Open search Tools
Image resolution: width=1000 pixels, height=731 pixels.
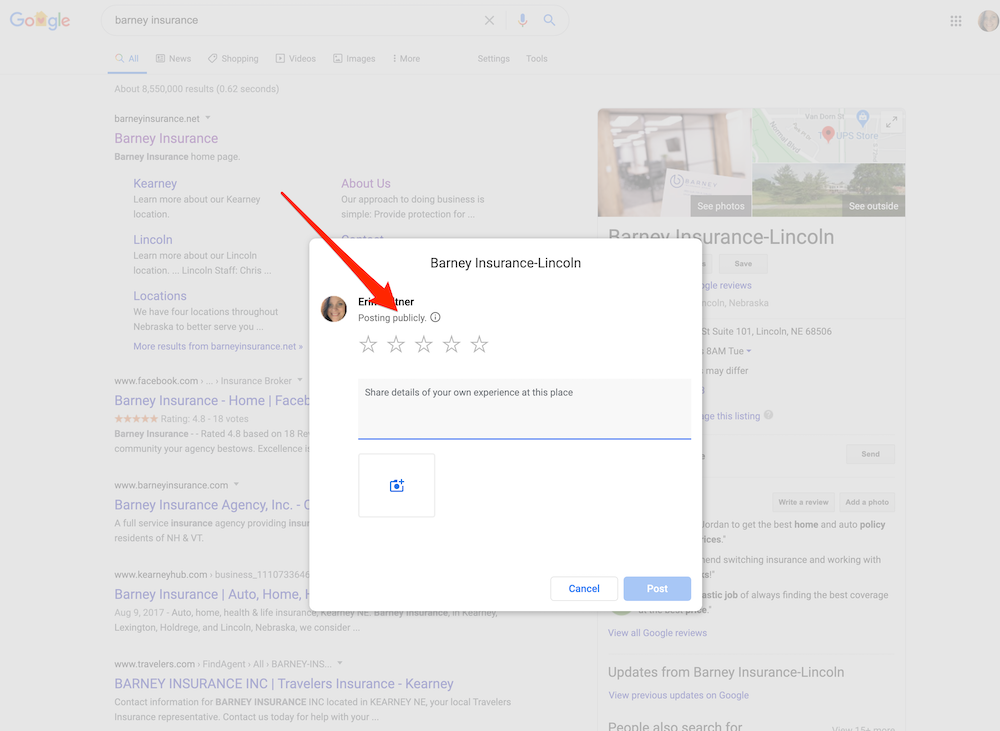pyautogui.click(x=537, y=59)
